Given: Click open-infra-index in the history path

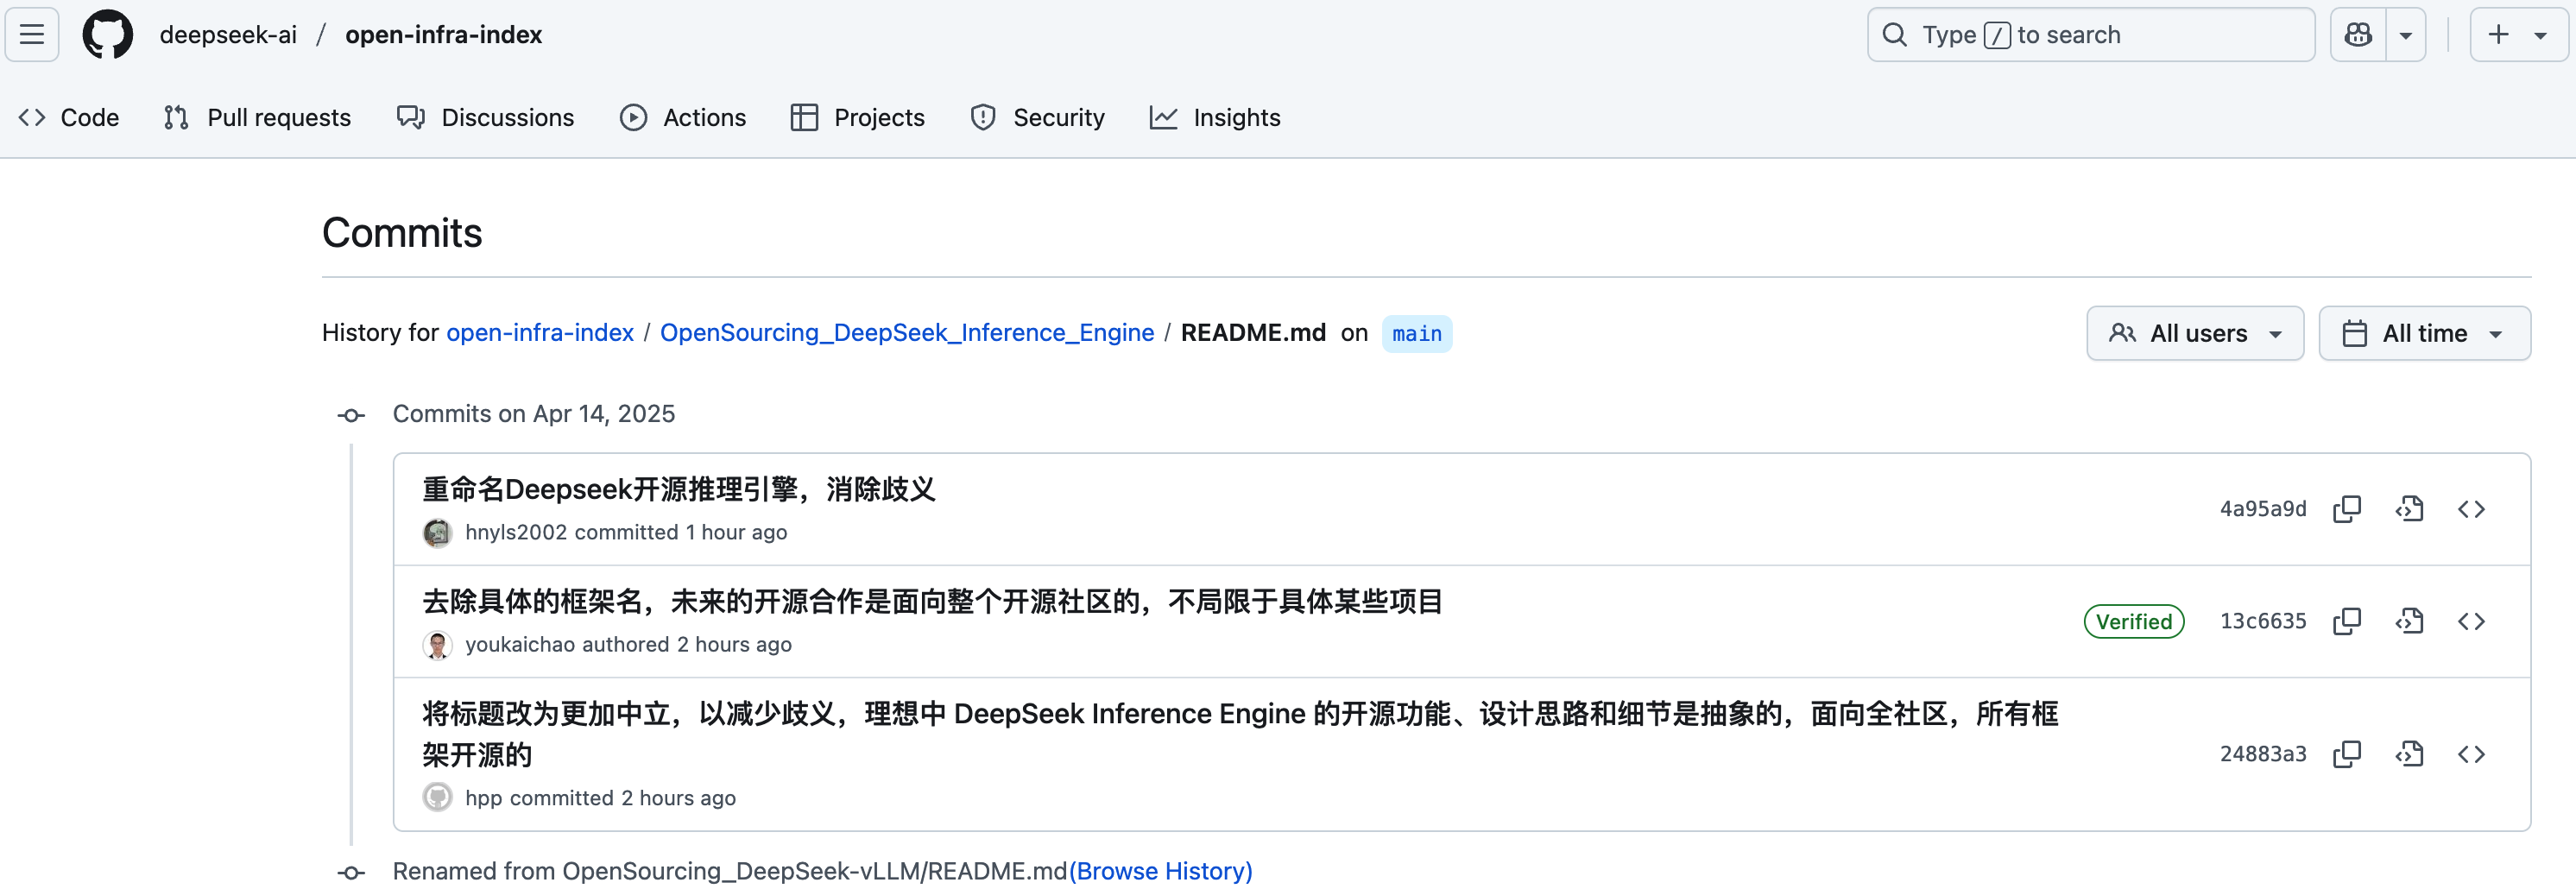Looking at the screenshot, I should [x=540, y=333].
